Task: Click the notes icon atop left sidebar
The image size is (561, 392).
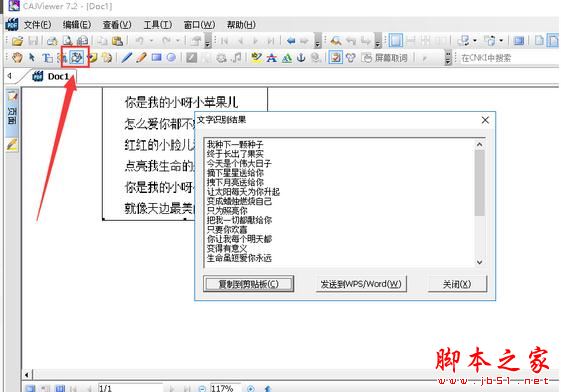Action: 12,96
